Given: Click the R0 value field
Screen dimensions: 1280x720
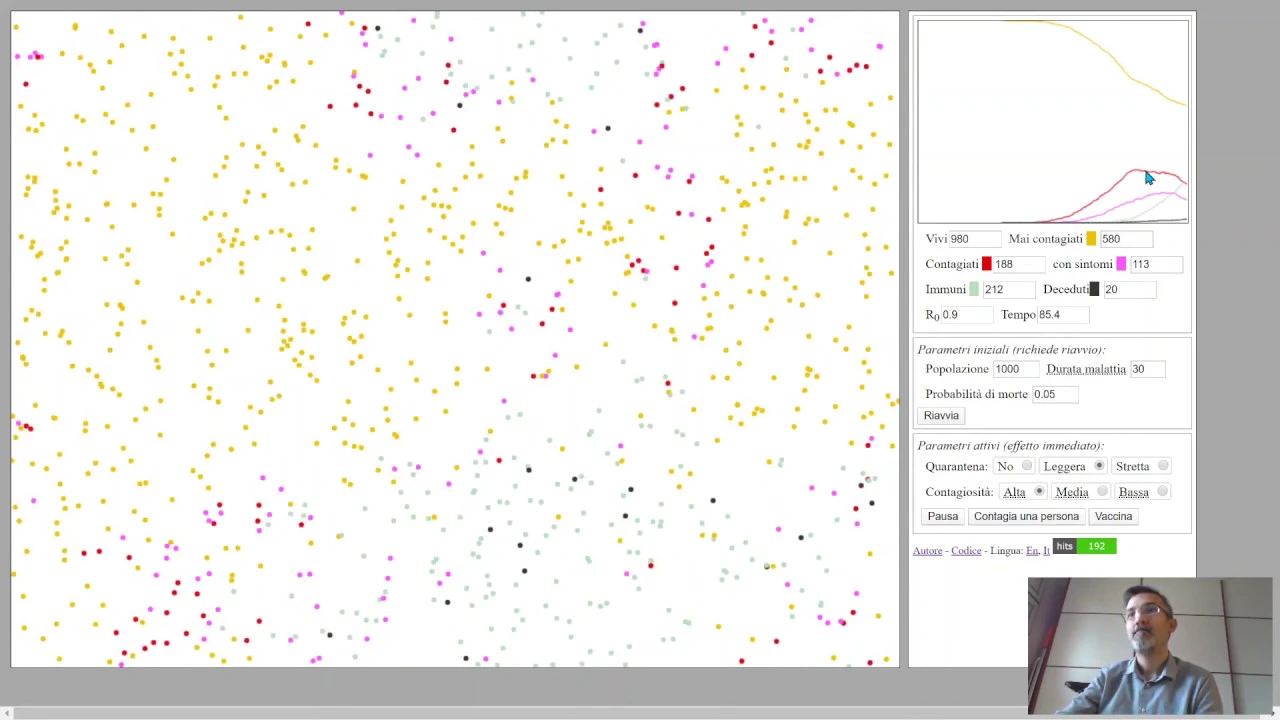Looking at the screenshot, I should click(967, 314).
